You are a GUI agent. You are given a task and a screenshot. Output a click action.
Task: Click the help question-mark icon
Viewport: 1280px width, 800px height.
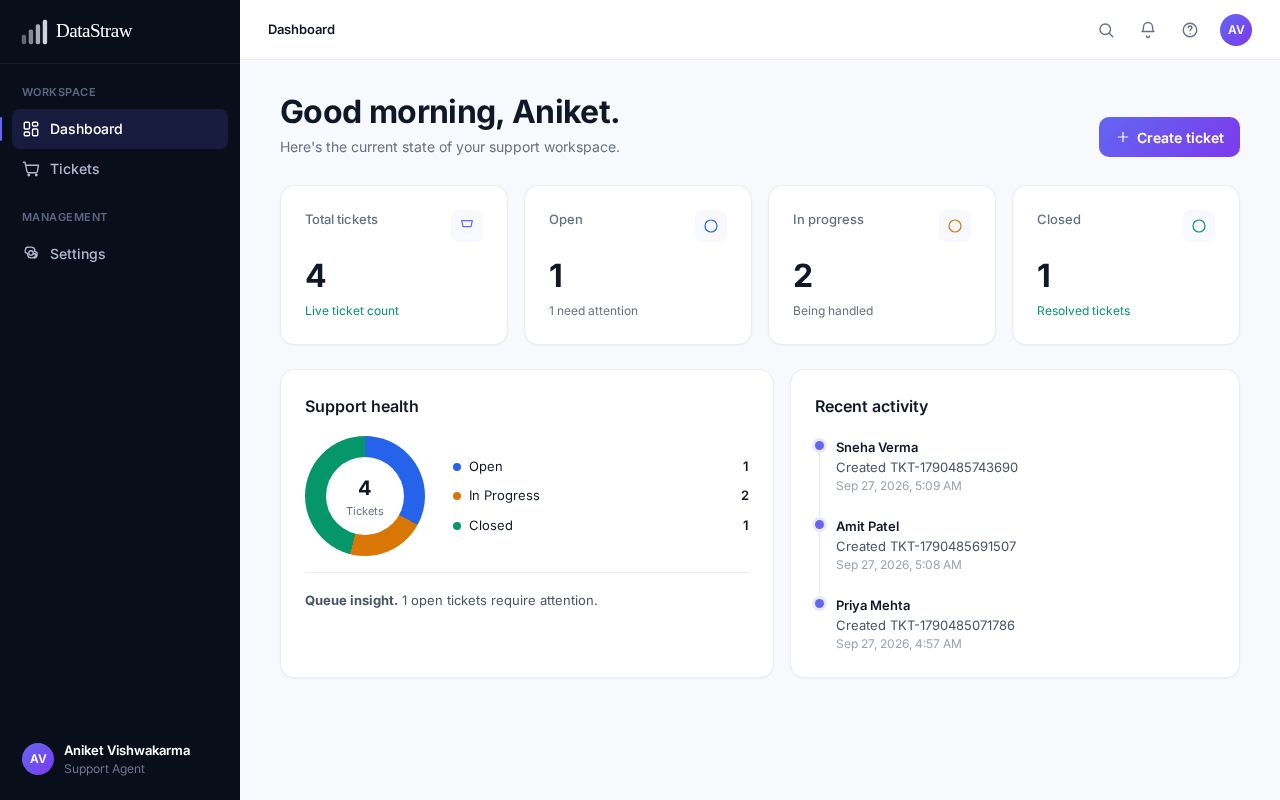(x=1190, y=30)
